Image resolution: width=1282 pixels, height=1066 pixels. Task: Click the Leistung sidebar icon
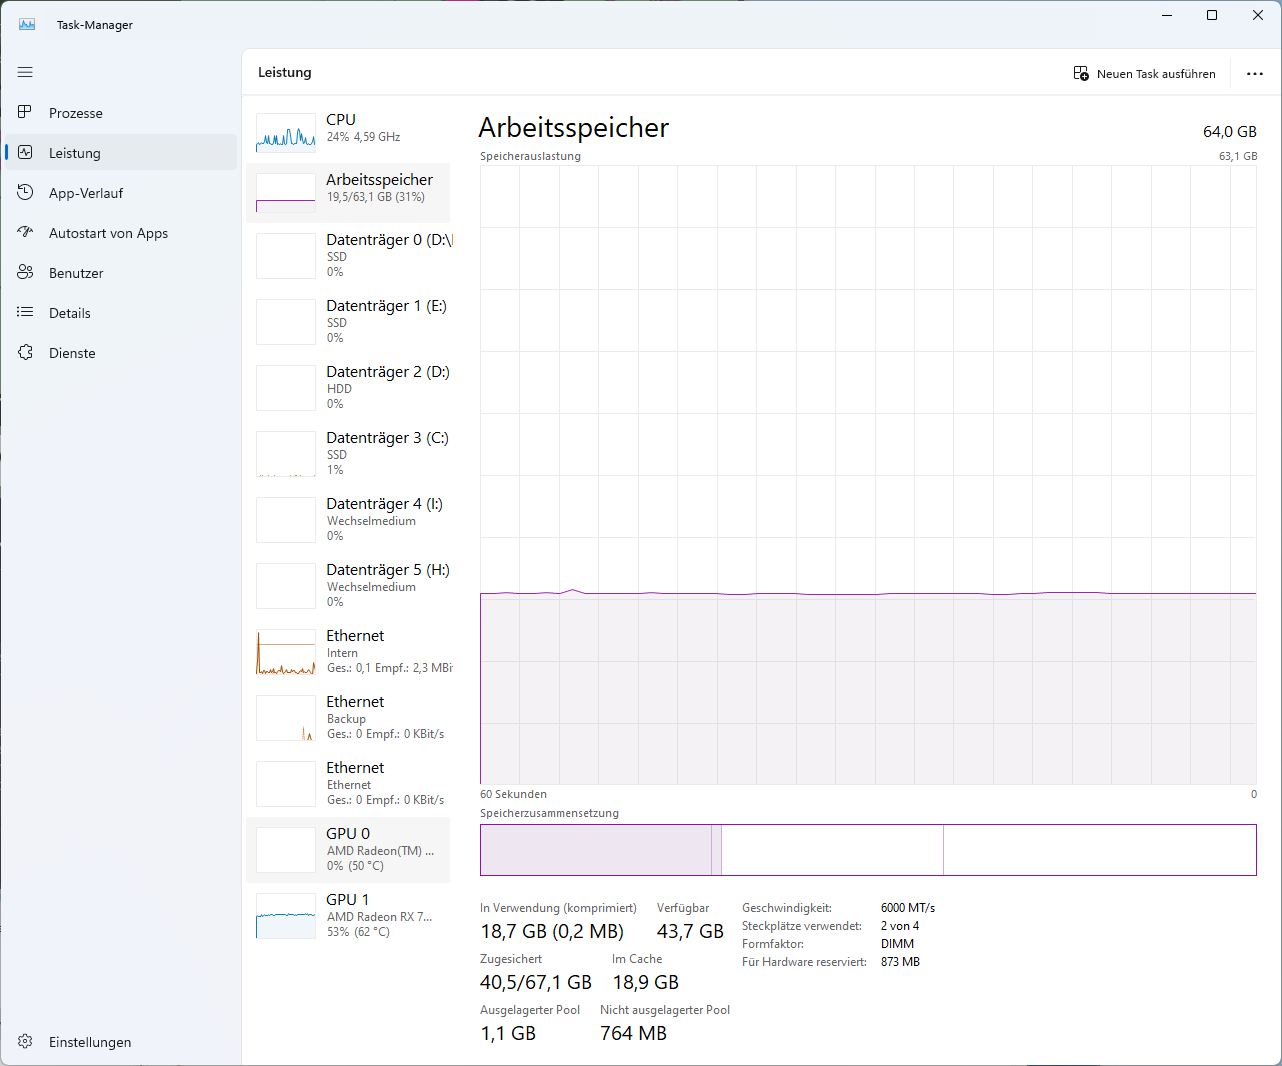[25, 152]
